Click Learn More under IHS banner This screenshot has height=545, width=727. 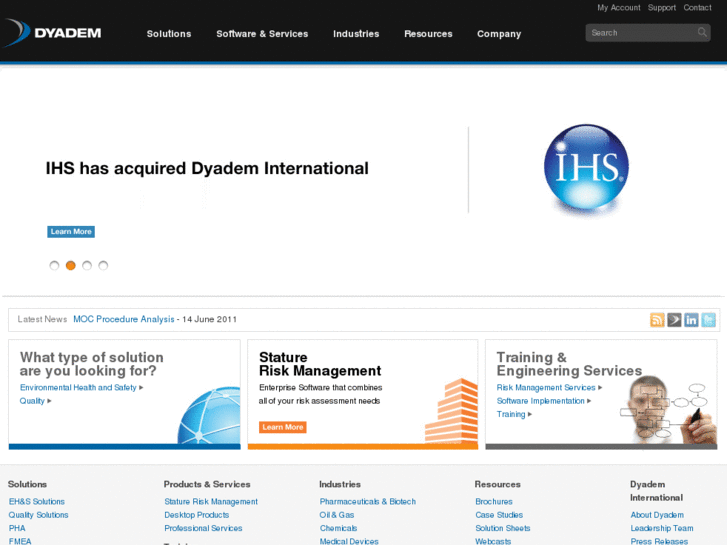pyautogui.click(x=71, y=232)
